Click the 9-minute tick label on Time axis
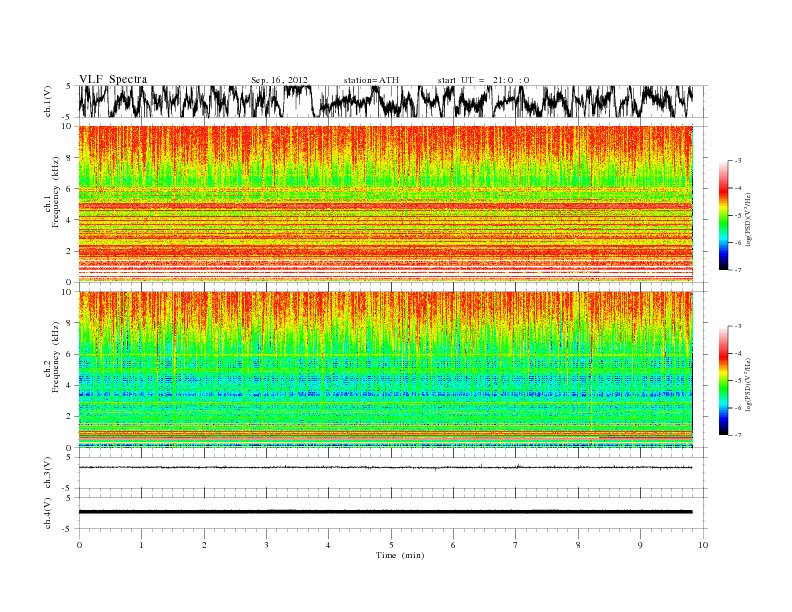 [640, 545]
